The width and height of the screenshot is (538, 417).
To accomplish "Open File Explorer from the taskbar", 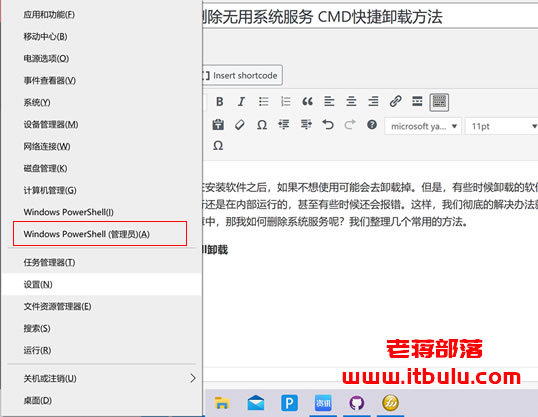I will point(222,403).
